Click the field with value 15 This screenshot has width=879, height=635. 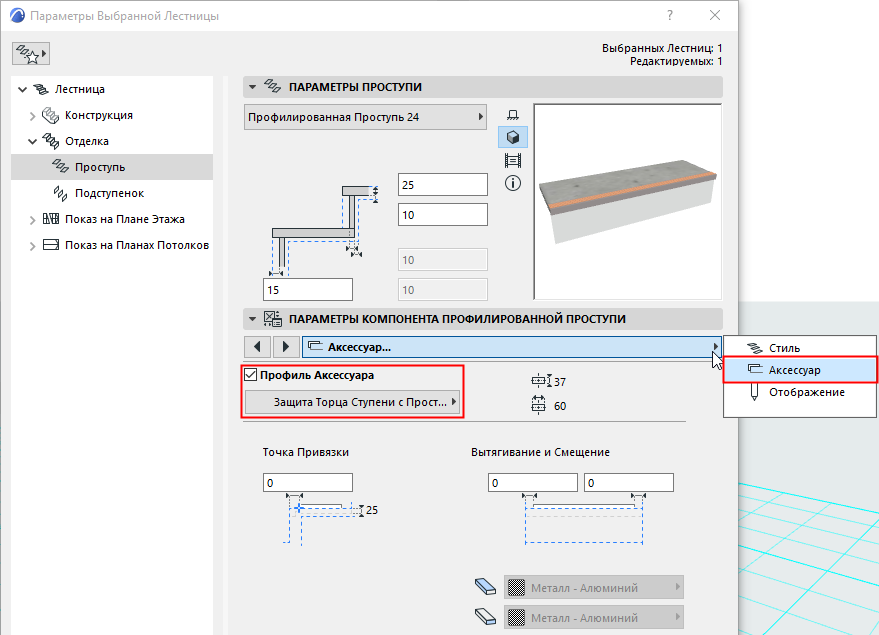308,290
